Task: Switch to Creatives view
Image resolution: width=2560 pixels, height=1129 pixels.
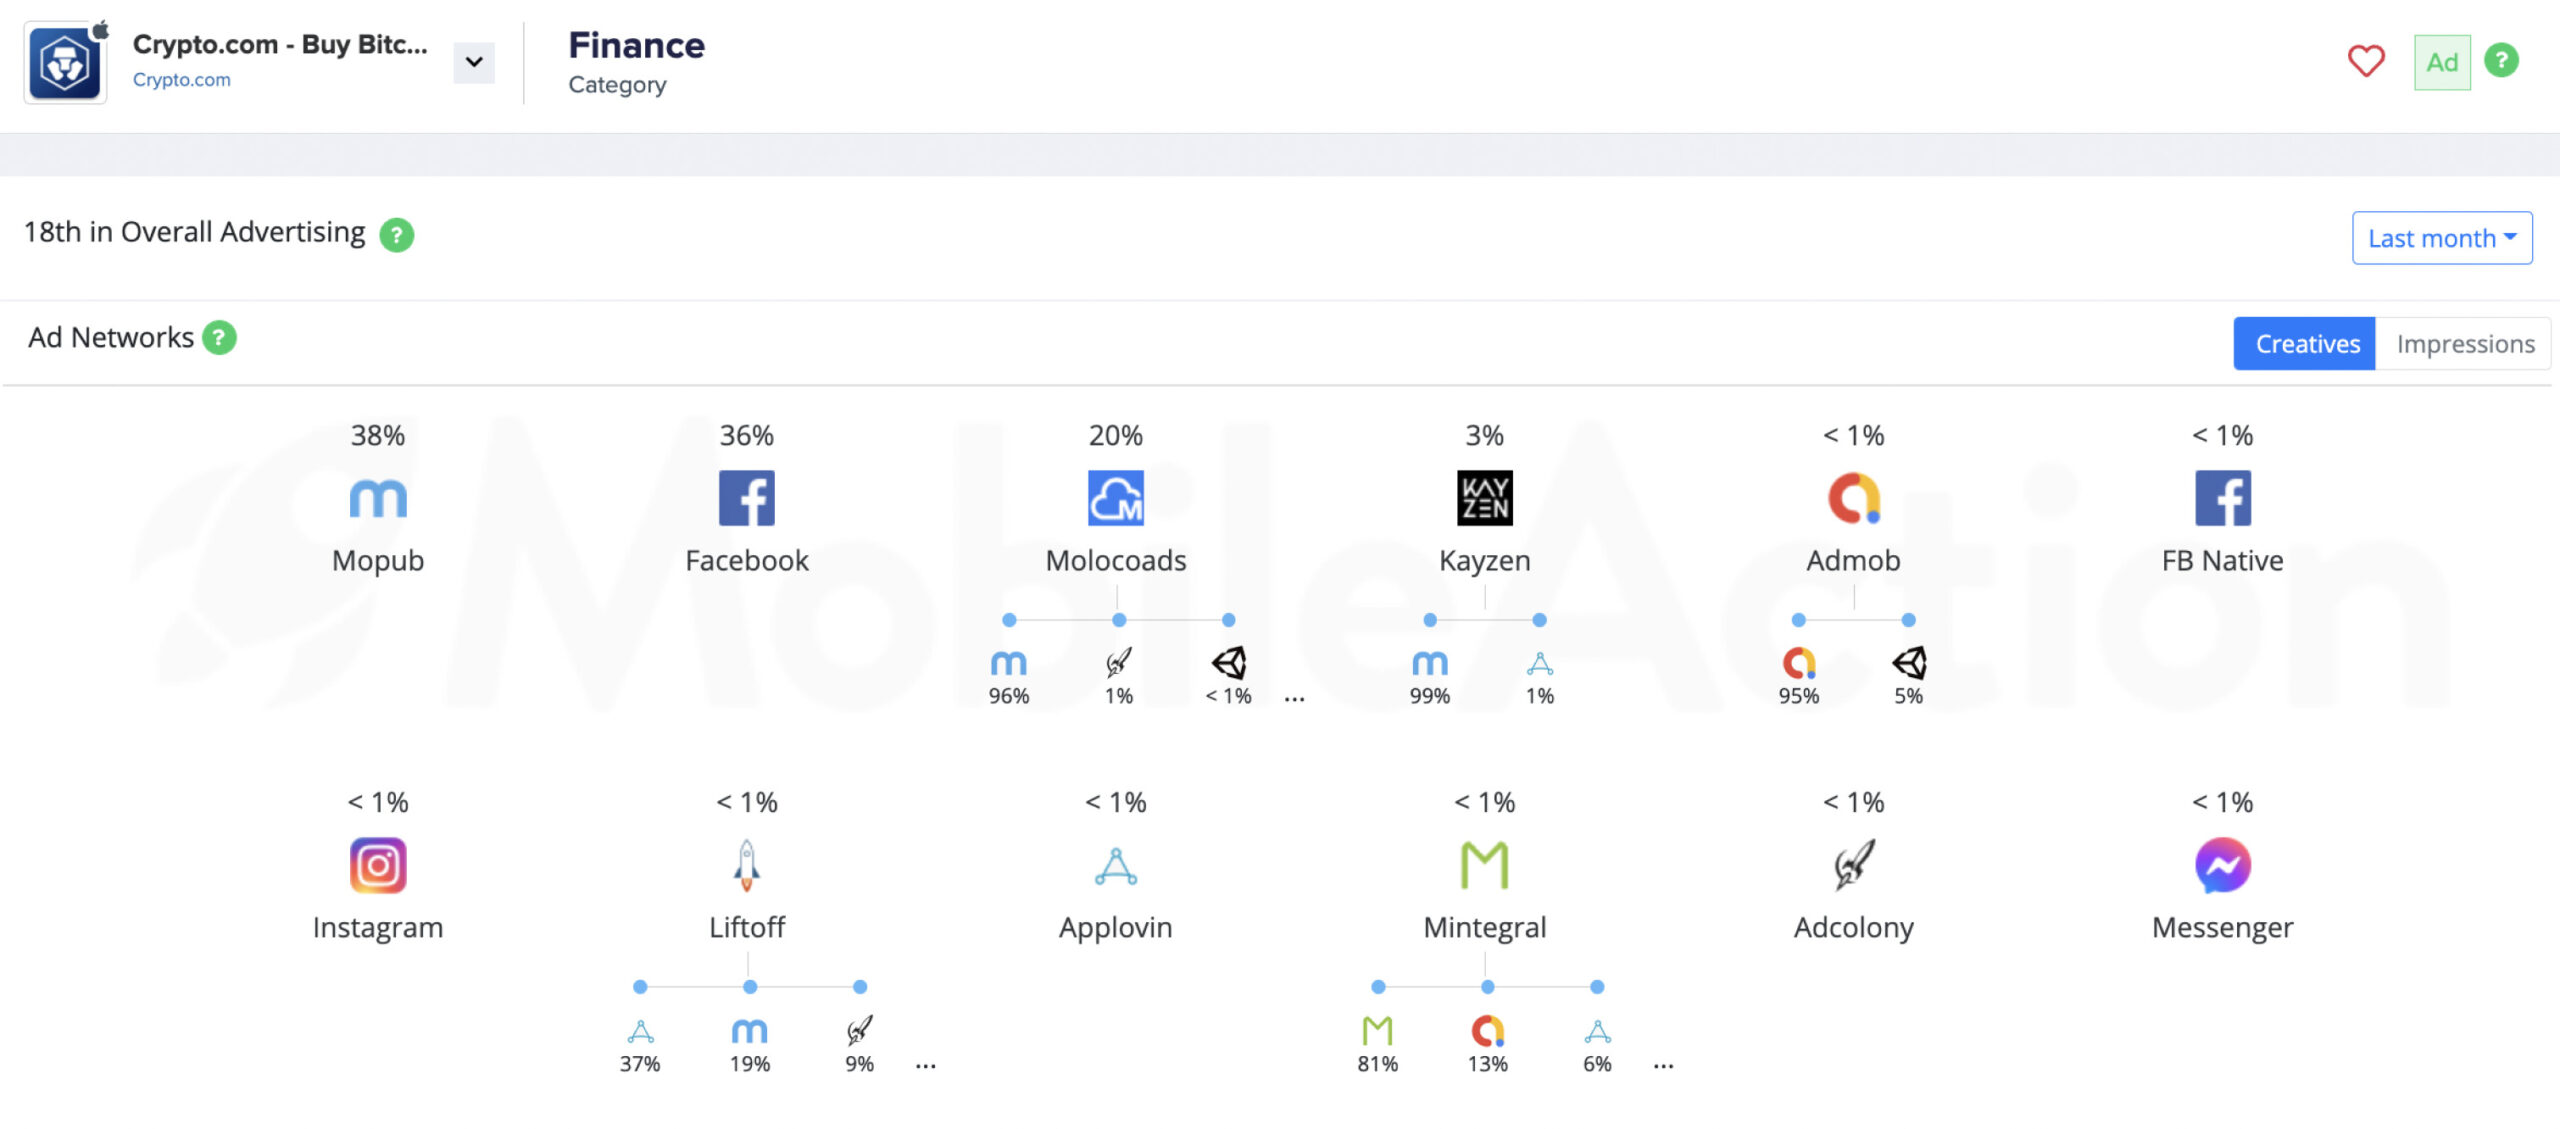Action: tap(2305, 344)
